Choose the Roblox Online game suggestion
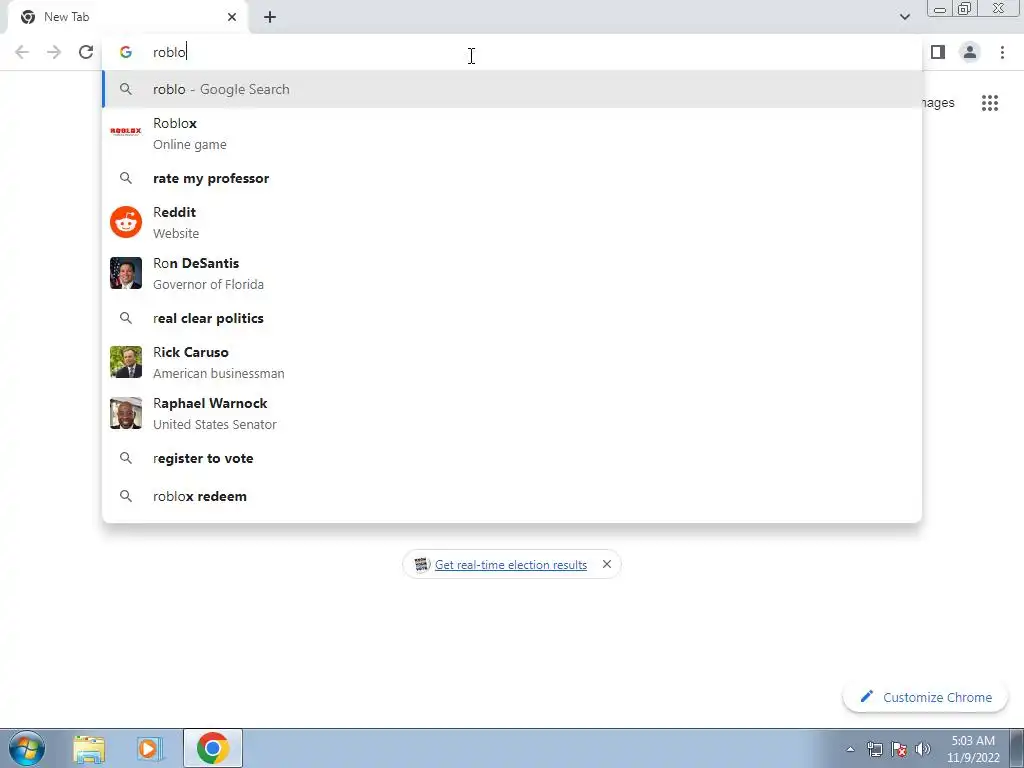This screenshot has height=768, width=1024. coord(512,134)
